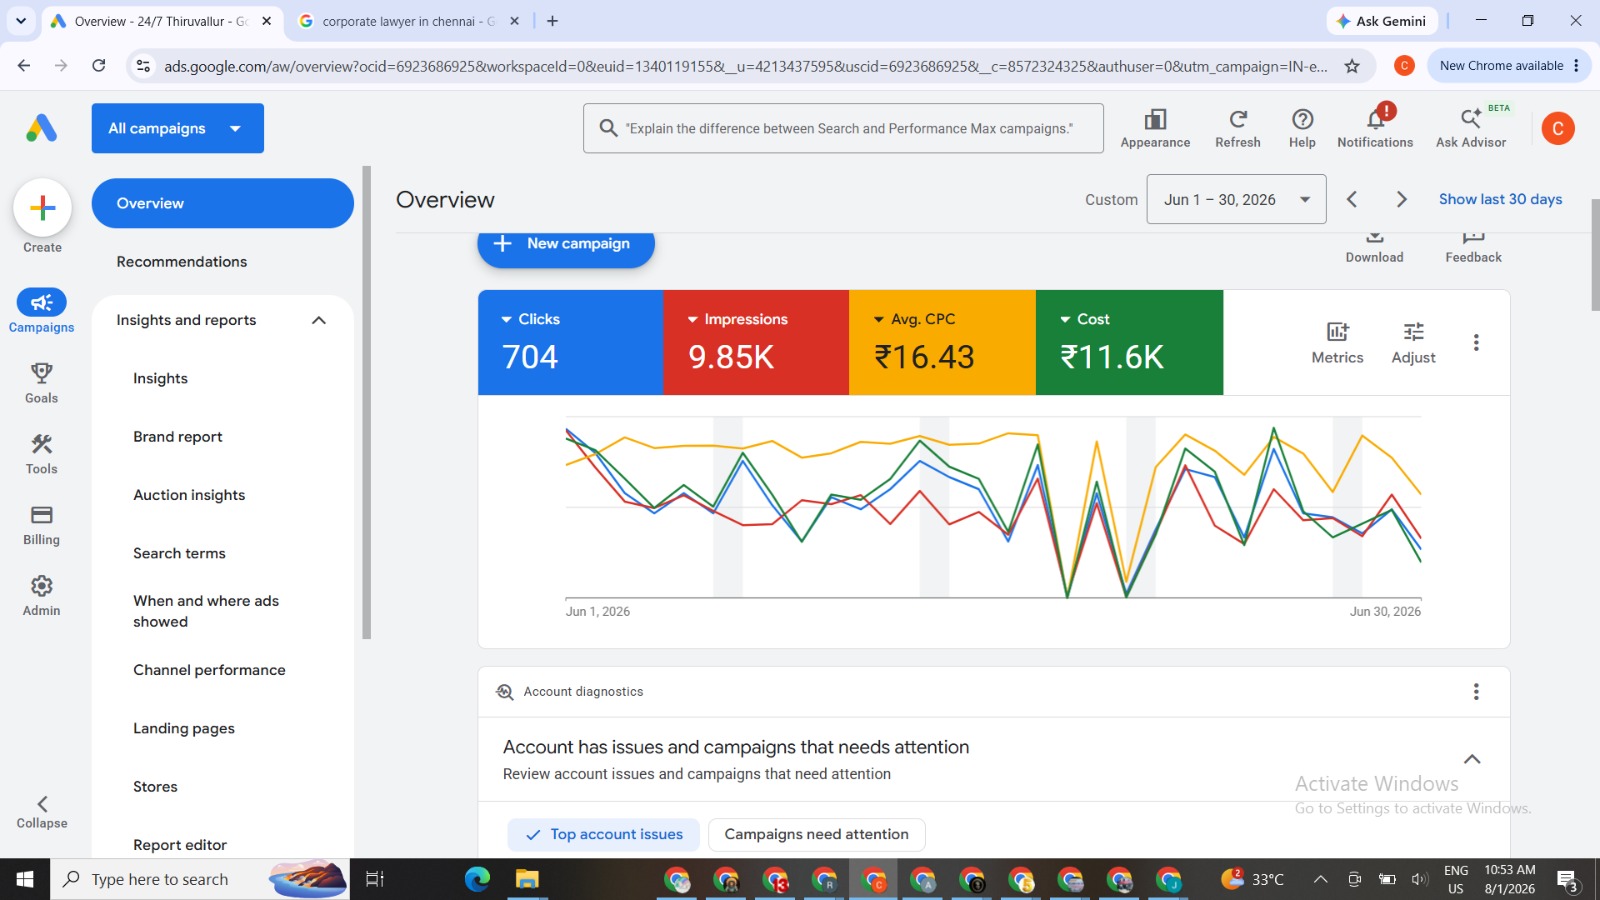Collapse the account issues panel
The image size is (1600, 900).
click(x=1472, y=759)
